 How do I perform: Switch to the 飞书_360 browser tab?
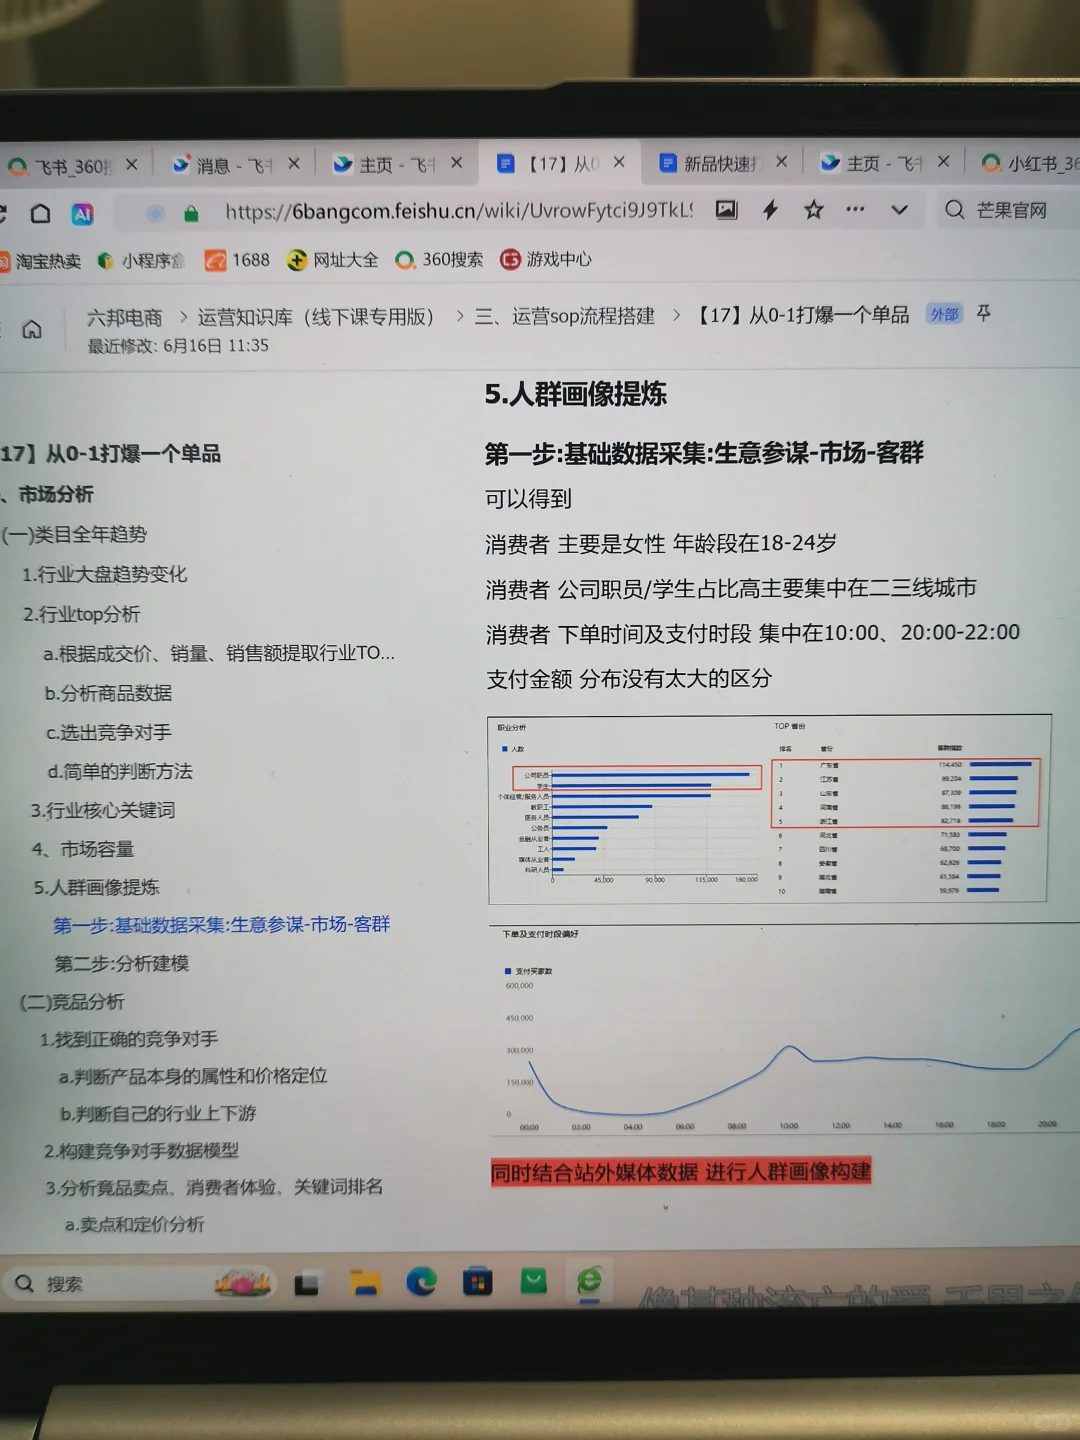click(62, 166)
